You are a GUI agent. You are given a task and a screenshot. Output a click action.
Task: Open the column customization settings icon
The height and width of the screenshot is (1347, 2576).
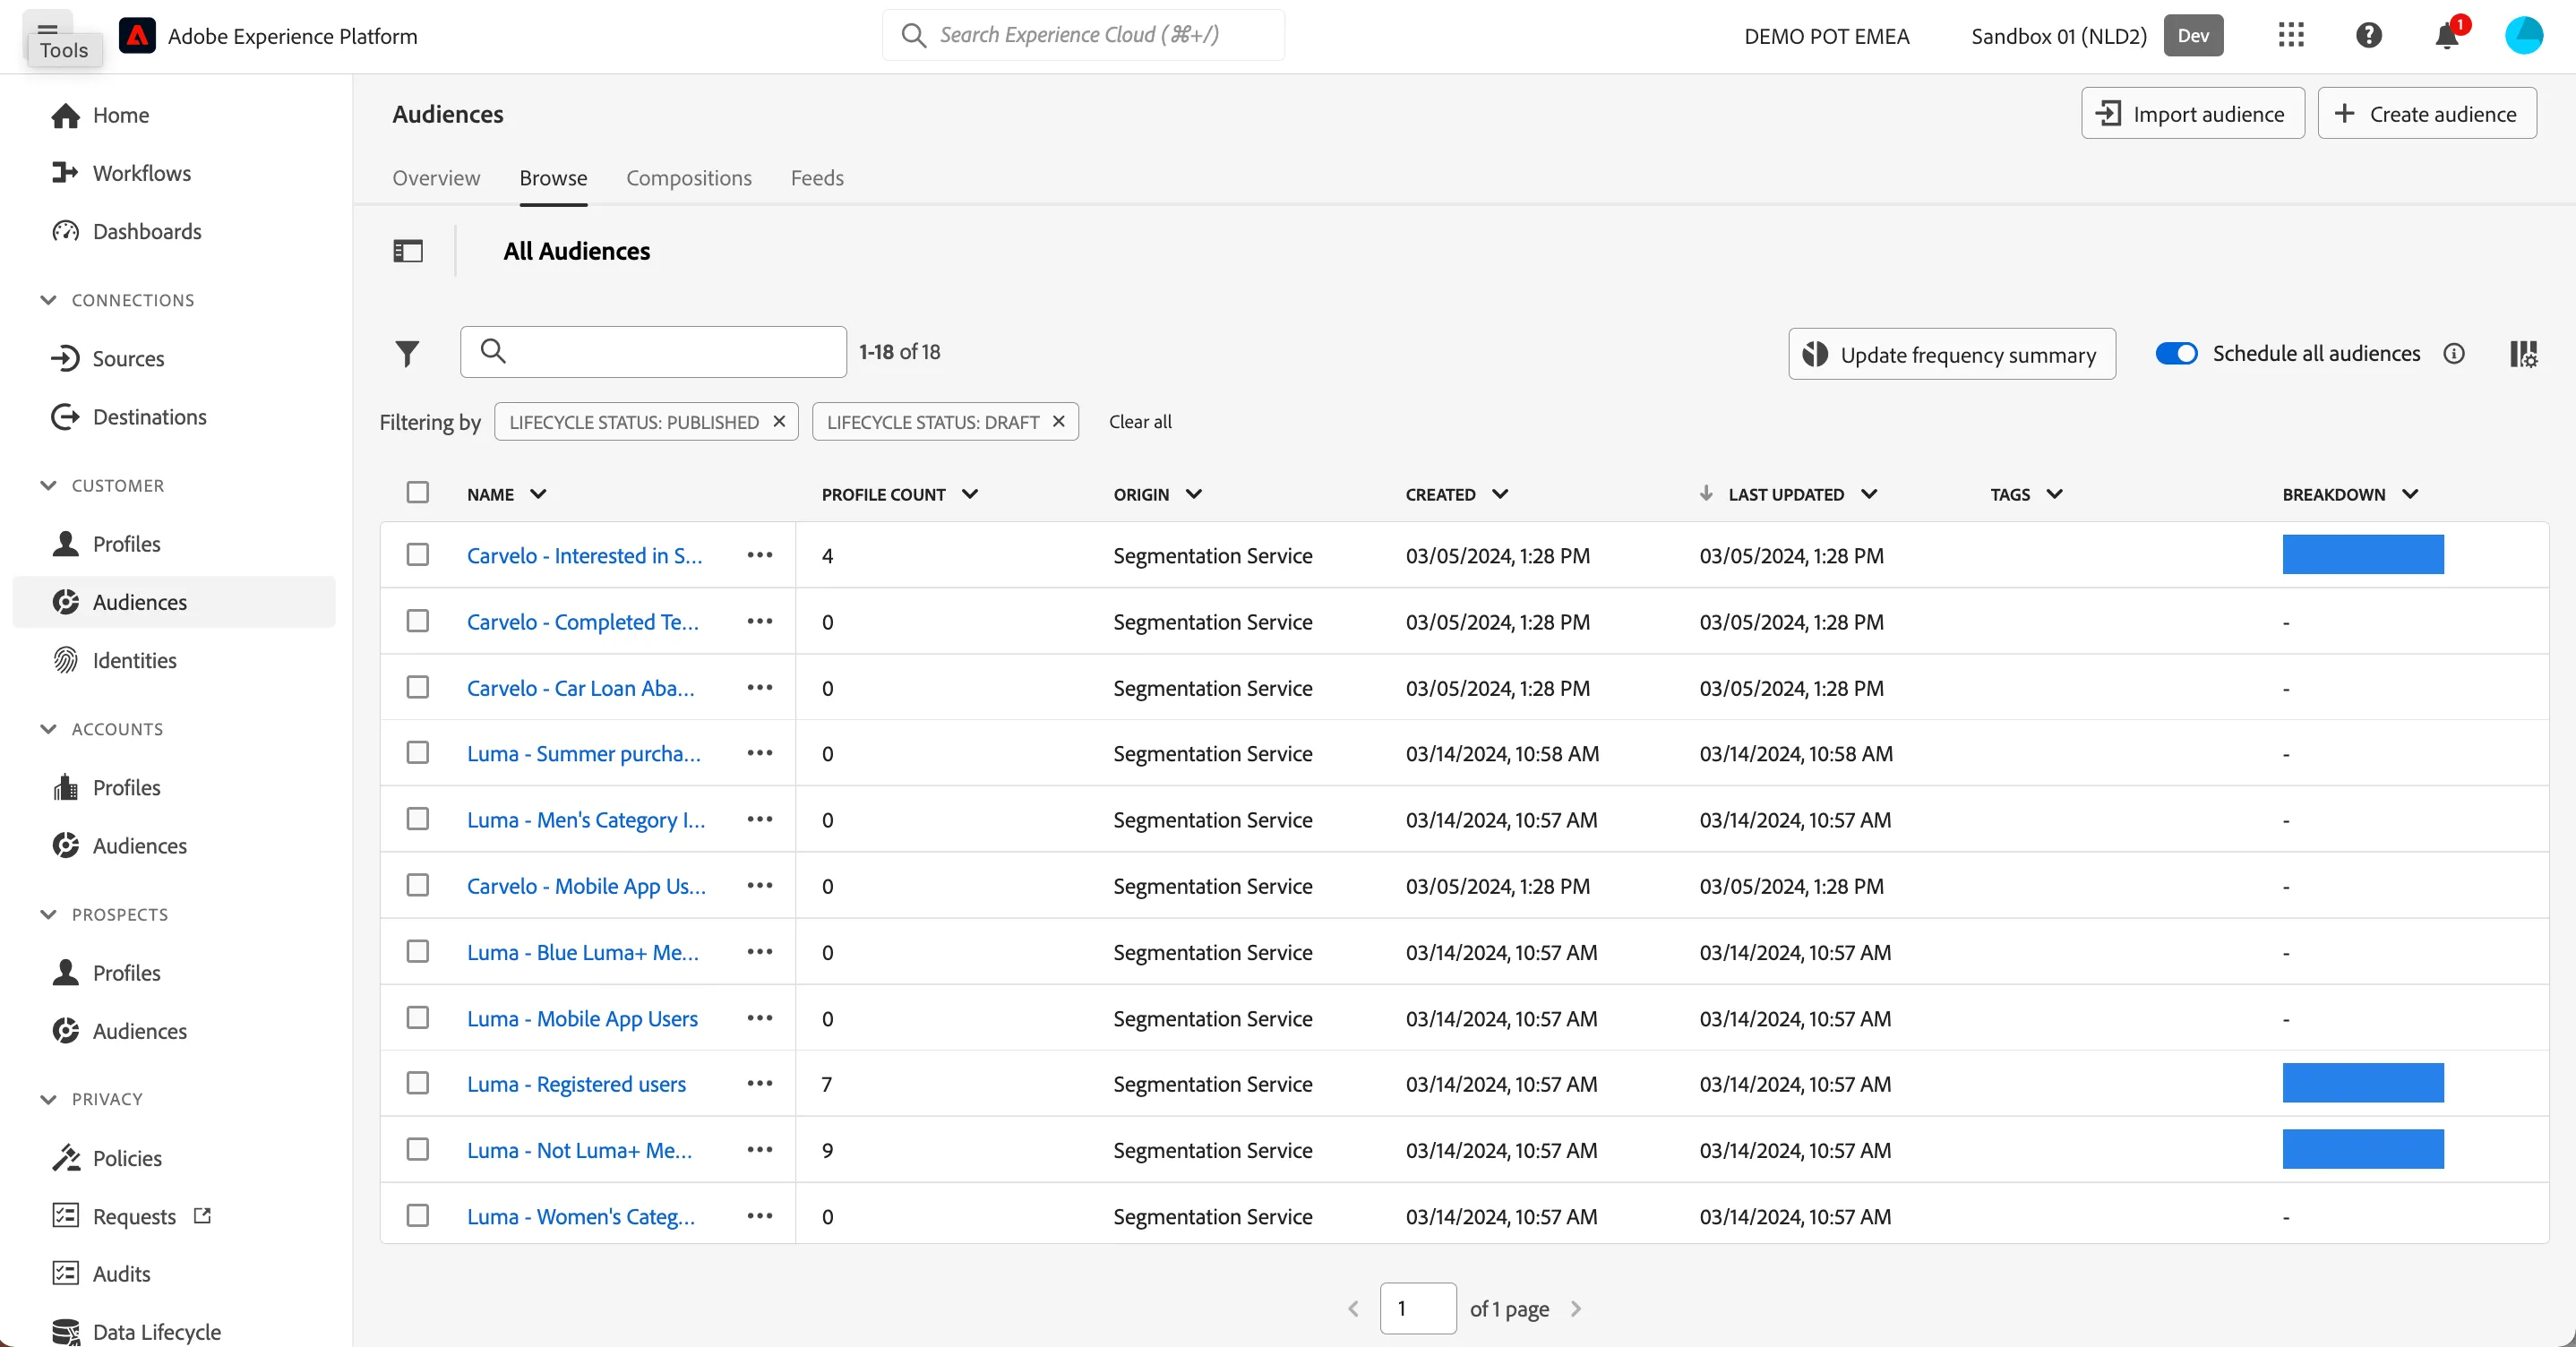coord(2523,354)
